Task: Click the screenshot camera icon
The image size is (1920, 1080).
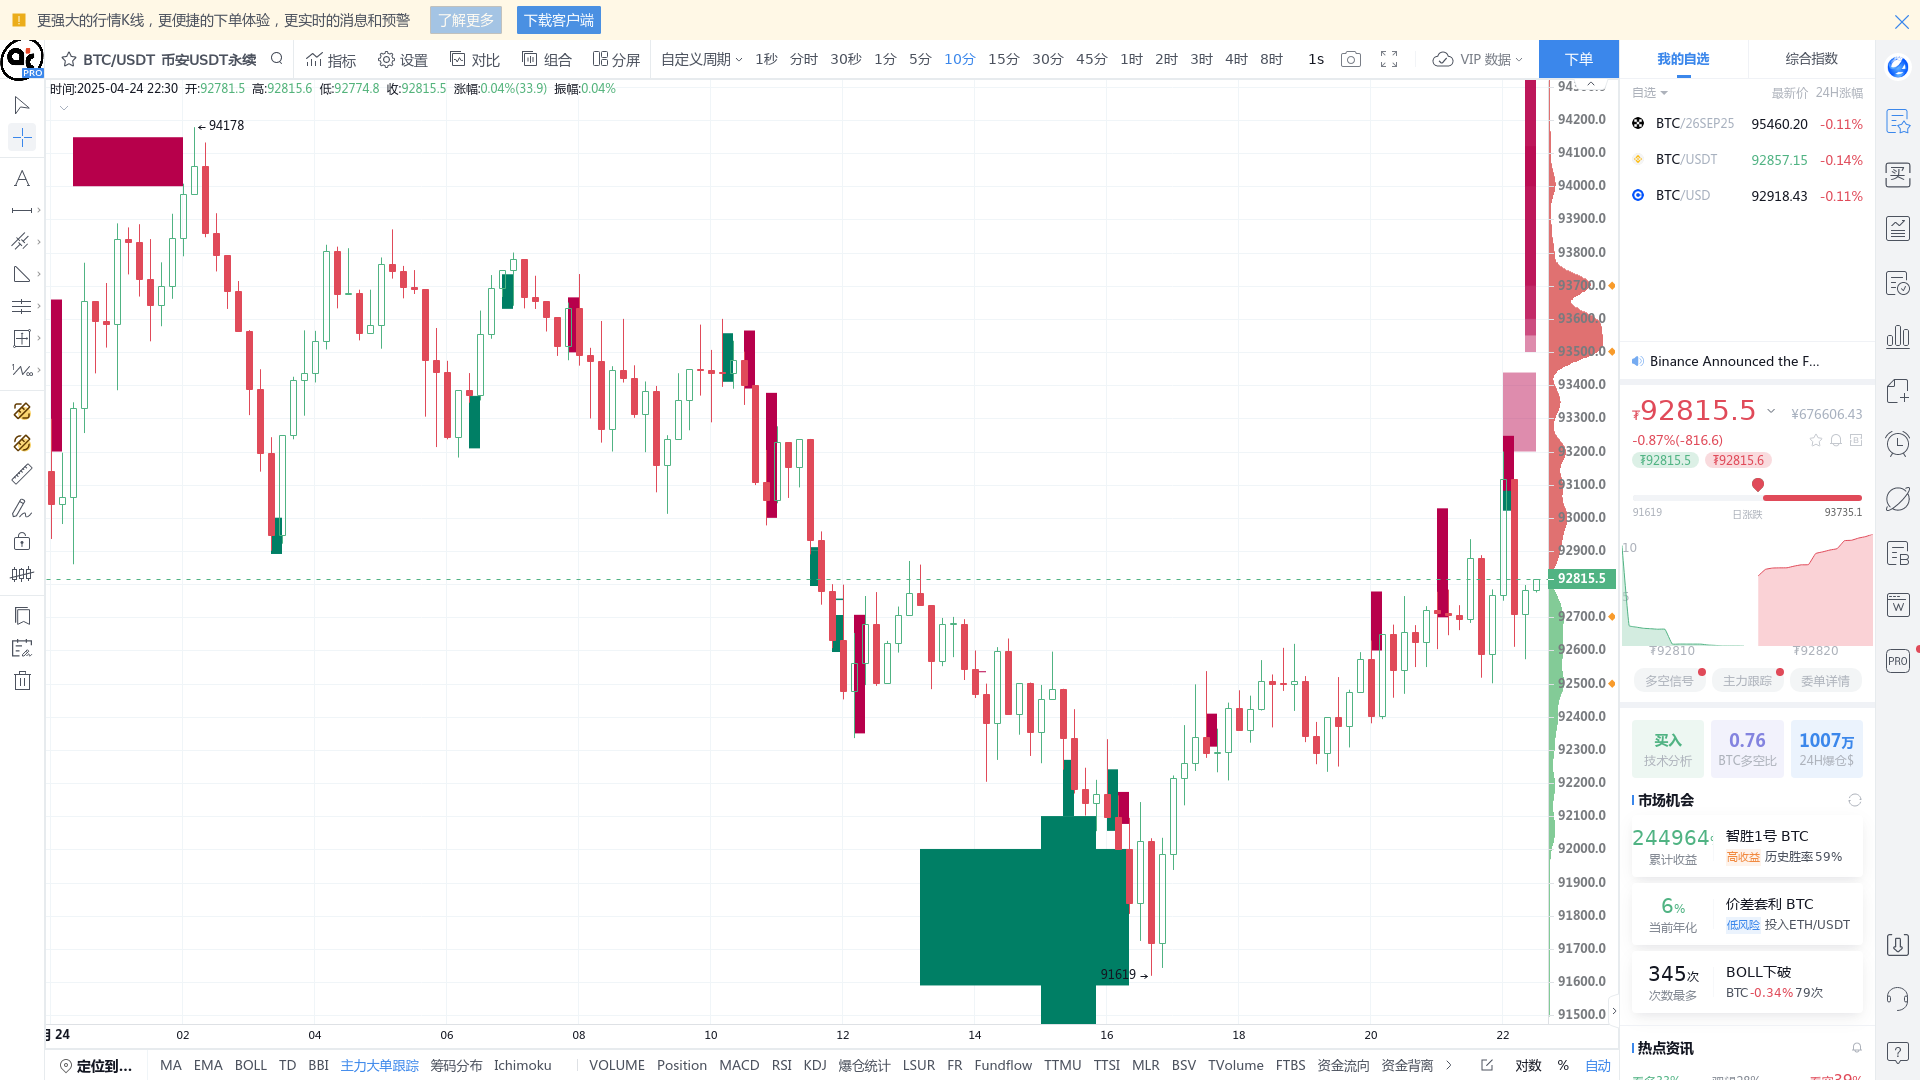Action: coord(1351,60)
